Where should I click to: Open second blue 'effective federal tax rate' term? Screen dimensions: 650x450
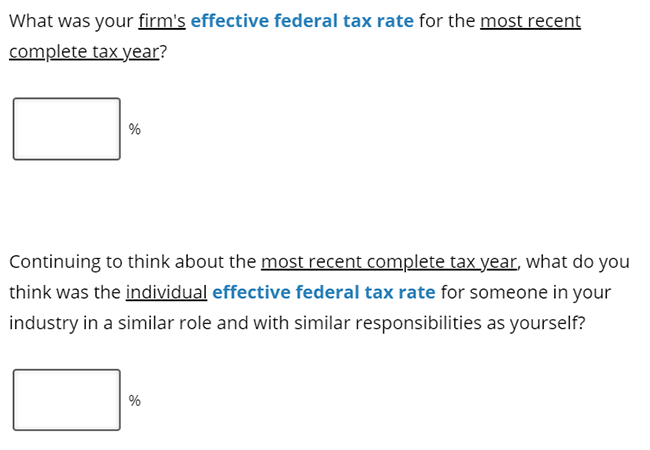pyautogui.click(x=324, y=292)
